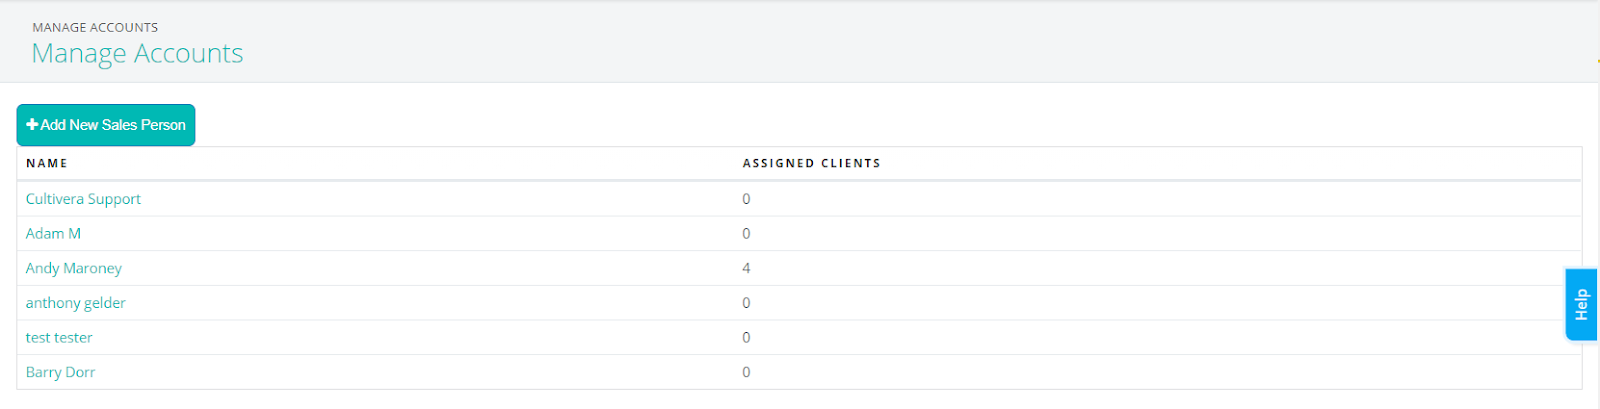Click the ASSIGNED CLIENTS column header

point(811,163)
